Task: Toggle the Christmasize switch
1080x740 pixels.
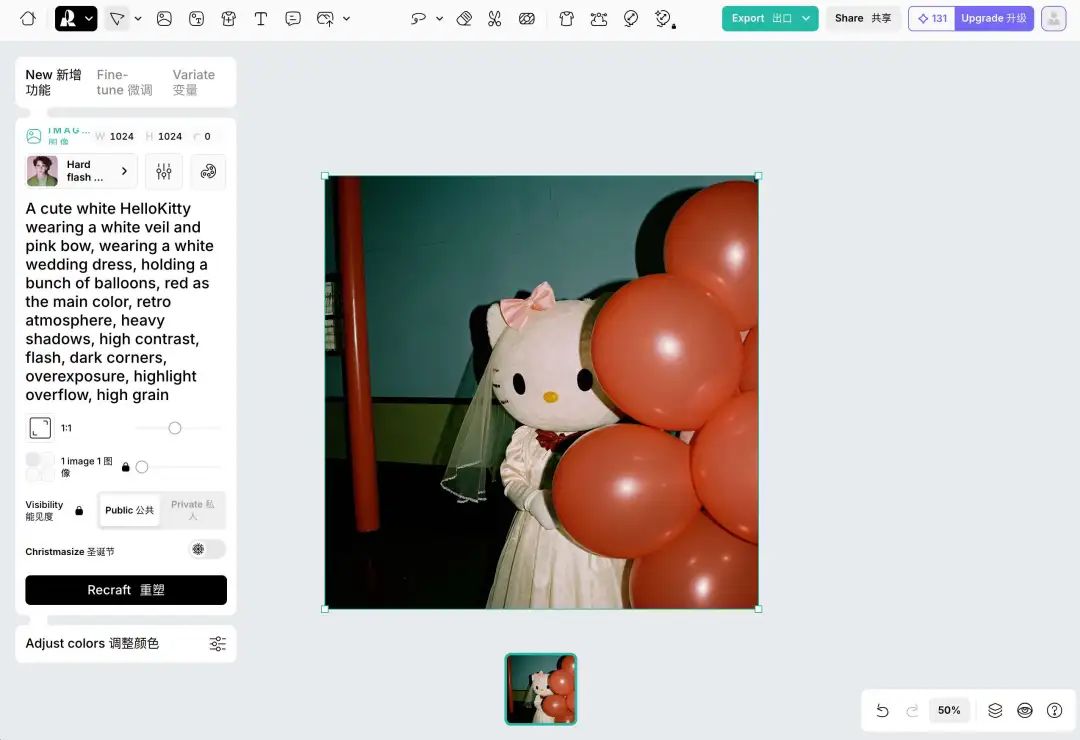Action: click(x=207, y=549)
